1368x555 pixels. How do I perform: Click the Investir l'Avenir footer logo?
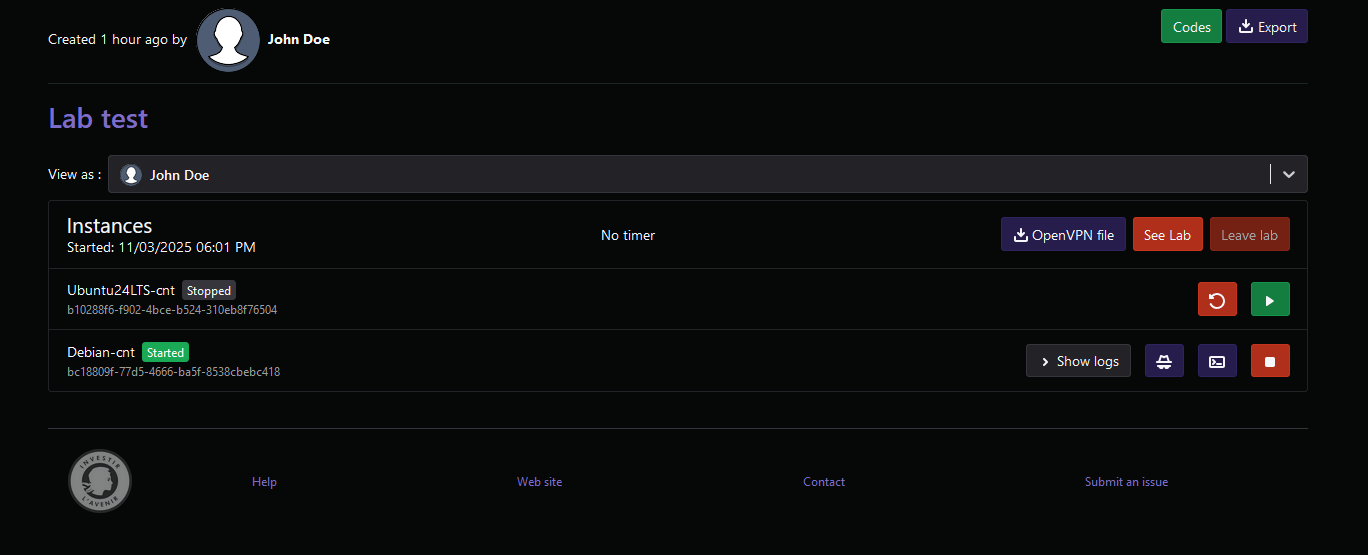click(x=100, y=481)
